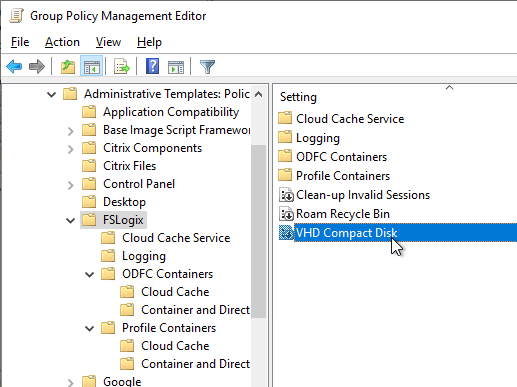Expand the Base Image Script Framework node

(70, 131)
